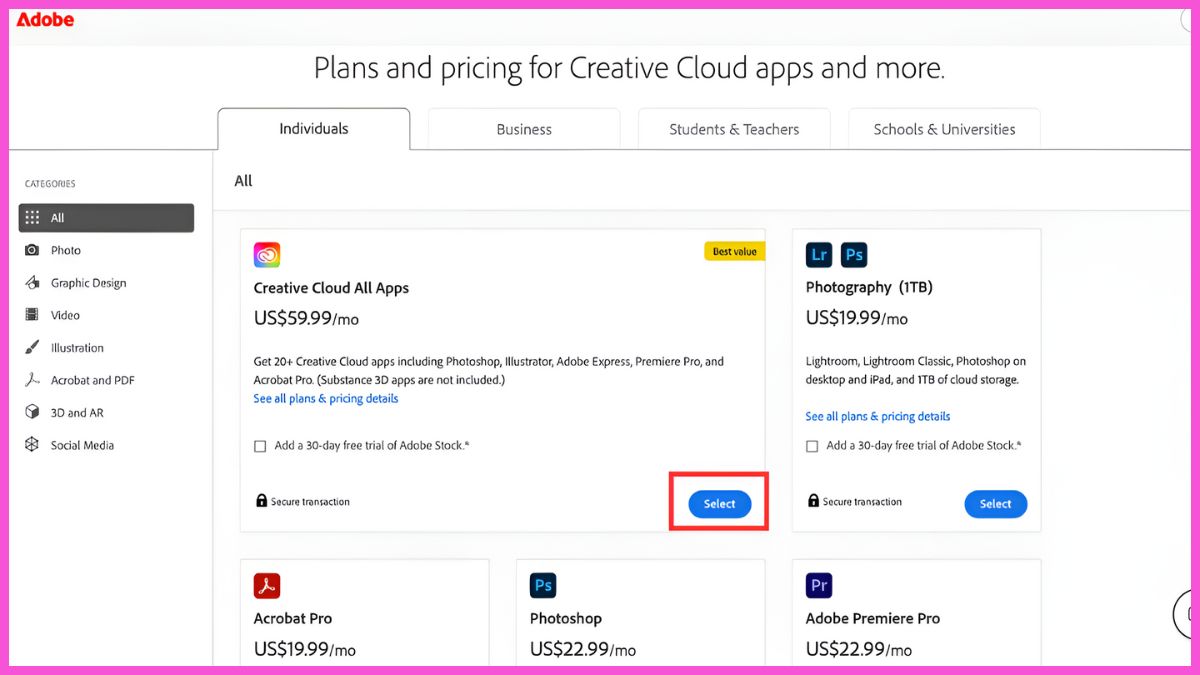The height and width of the screenshot is (675, 1200).
Task: Click the All heading above the plans
Action: 243,181
